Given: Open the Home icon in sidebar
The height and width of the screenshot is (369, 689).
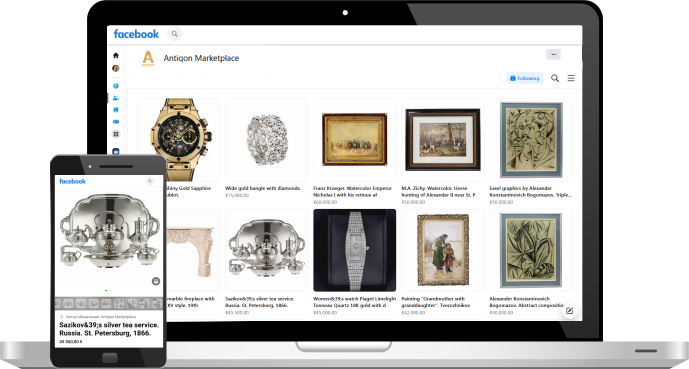Looking at the screenshot, I should [x=116, y=55].
